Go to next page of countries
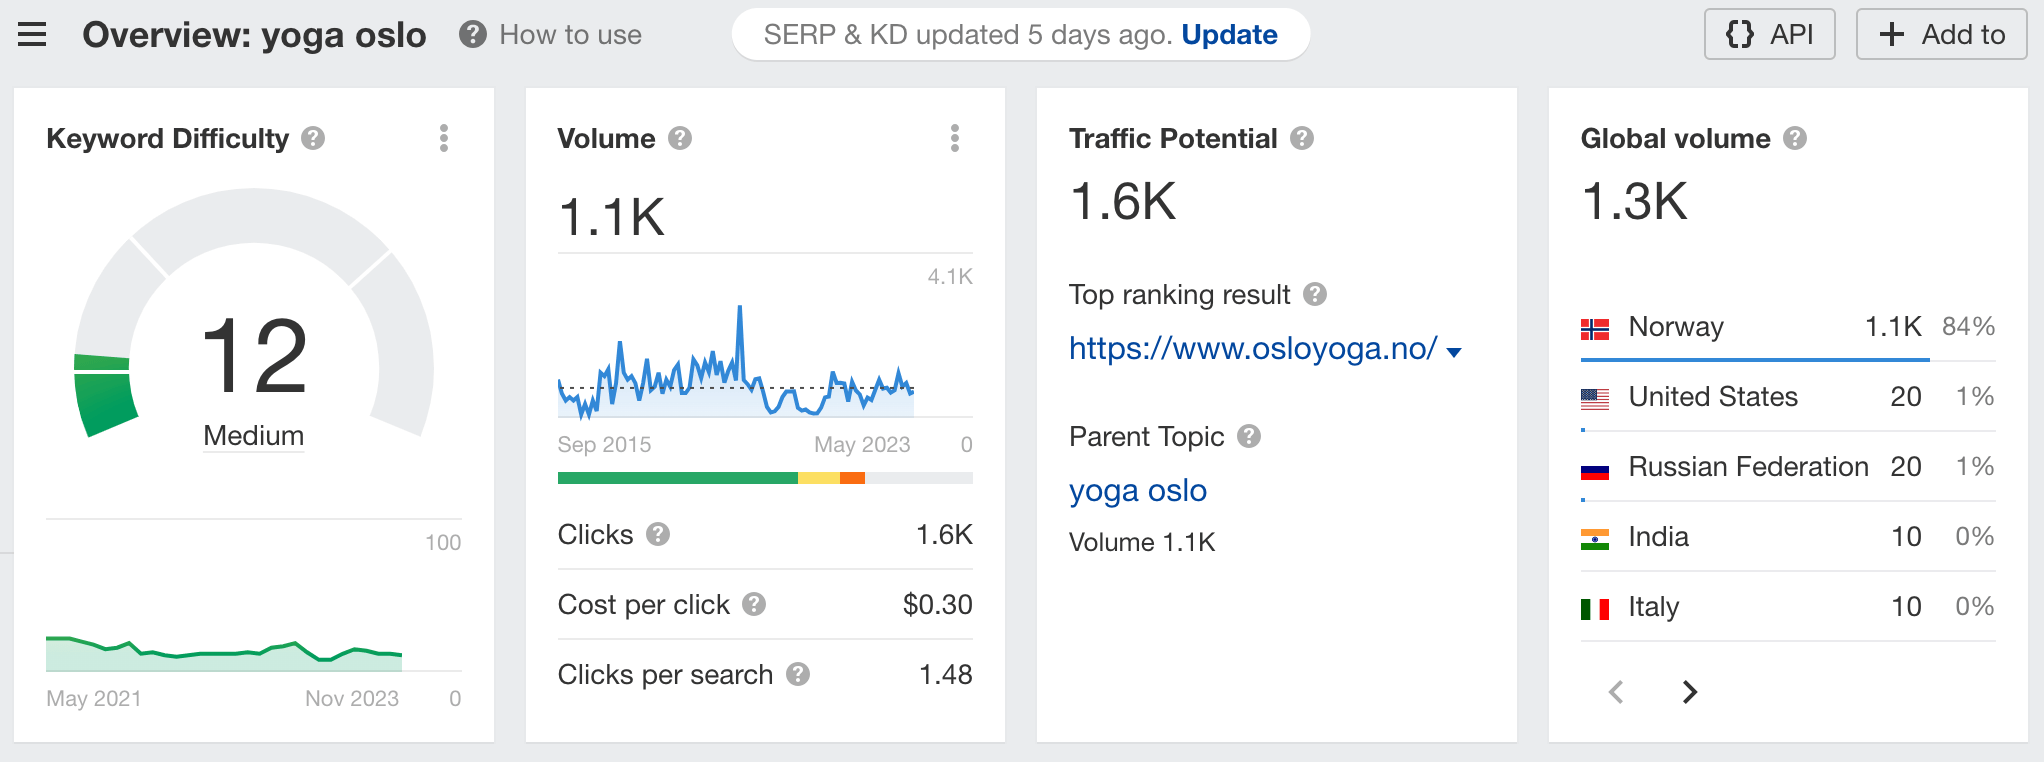Image resolution: width=2044 pixels, height=762 pixels. pos(1690,692)
